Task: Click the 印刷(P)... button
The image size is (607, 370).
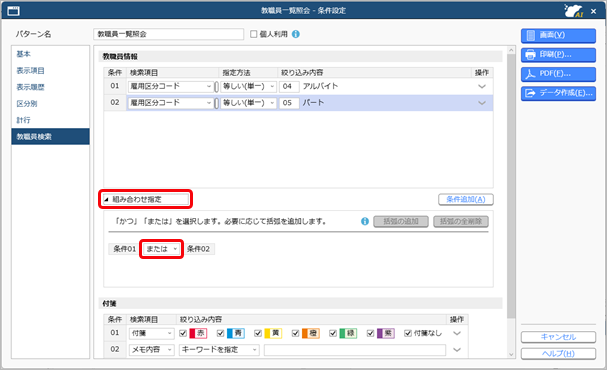Action: tap(558, 55)
